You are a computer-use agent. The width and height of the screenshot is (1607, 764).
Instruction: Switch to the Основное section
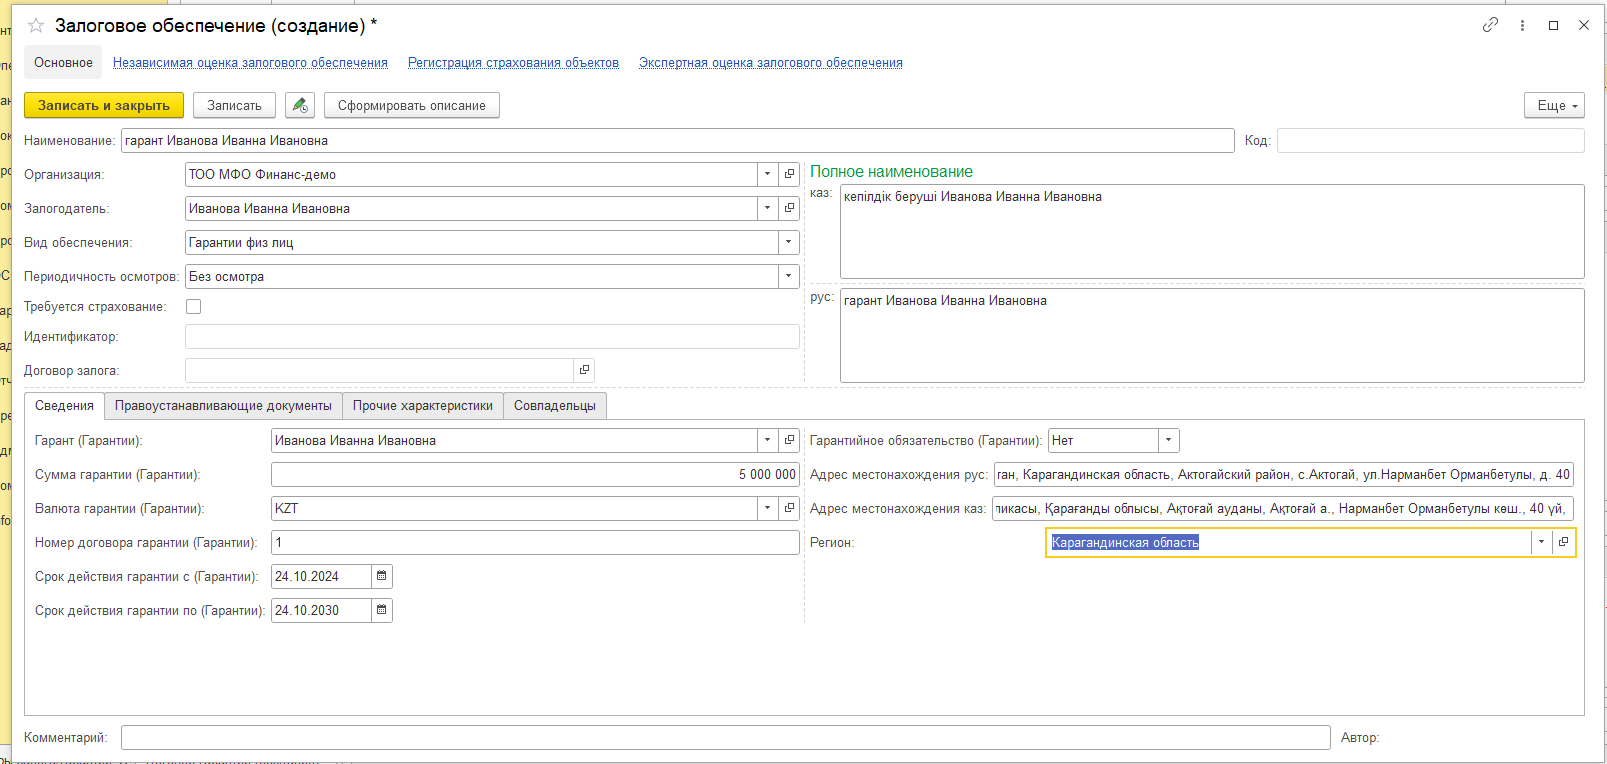[x=63, y=62]
